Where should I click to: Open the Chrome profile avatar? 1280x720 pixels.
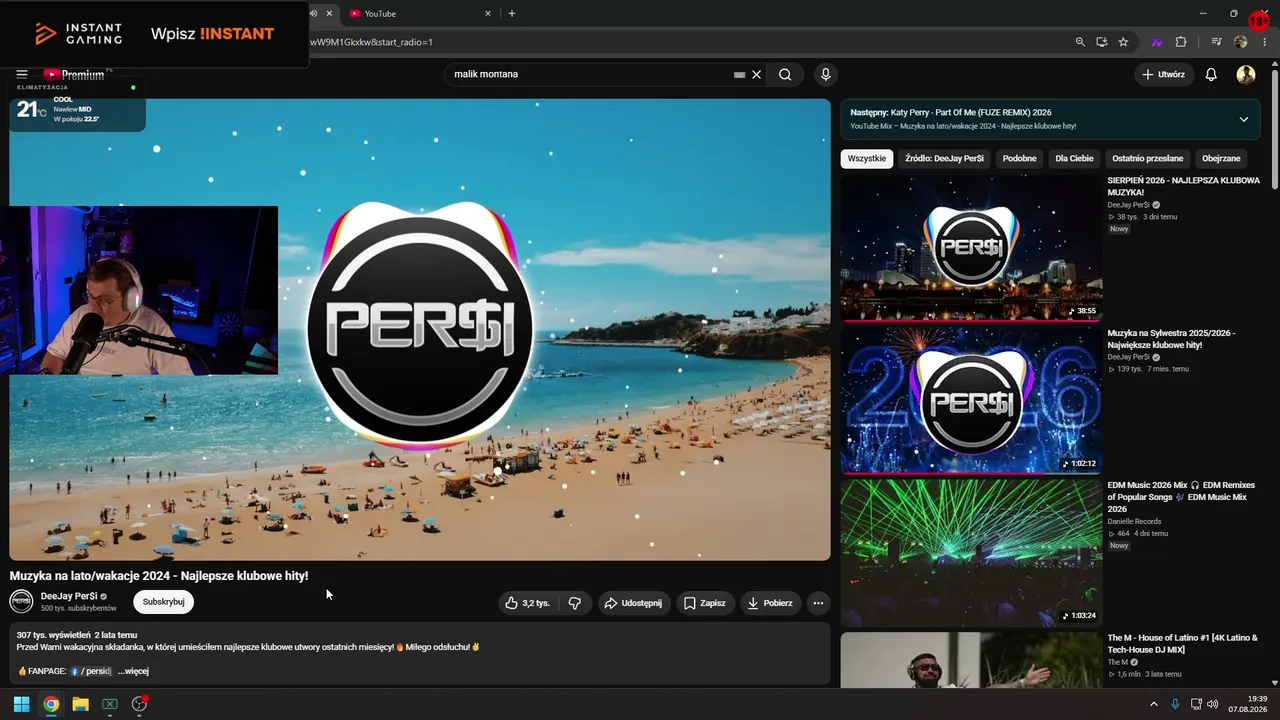(1241, 42)
